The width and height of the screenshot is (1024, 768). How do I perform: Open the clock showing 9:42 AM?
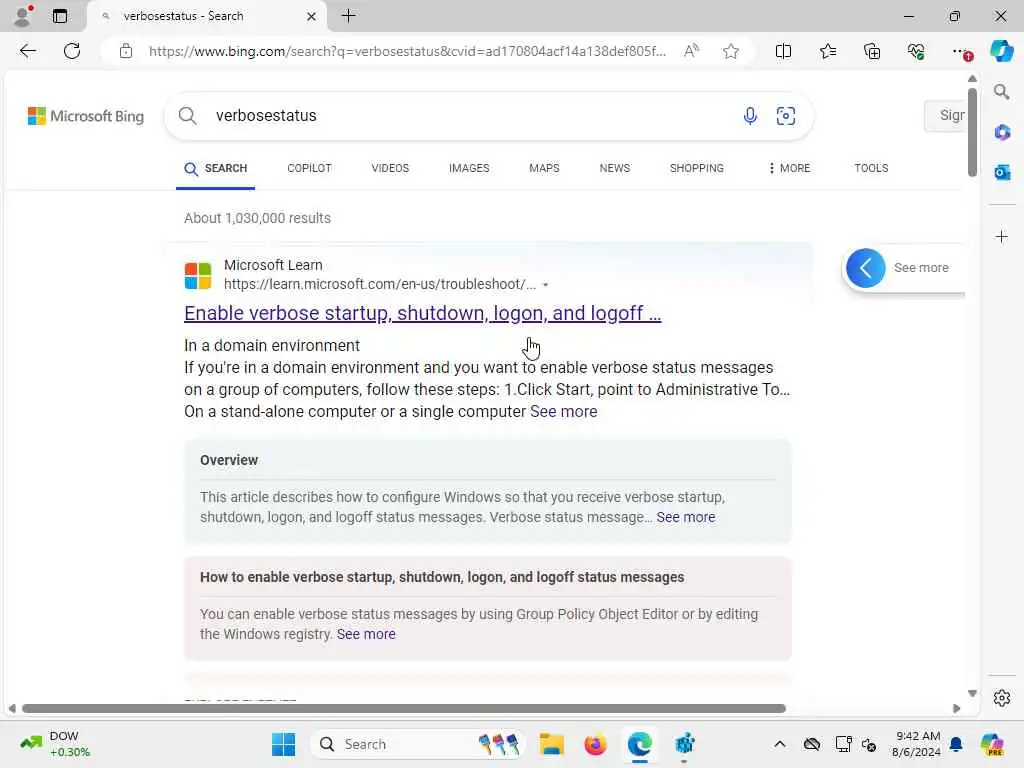point(917,744)
